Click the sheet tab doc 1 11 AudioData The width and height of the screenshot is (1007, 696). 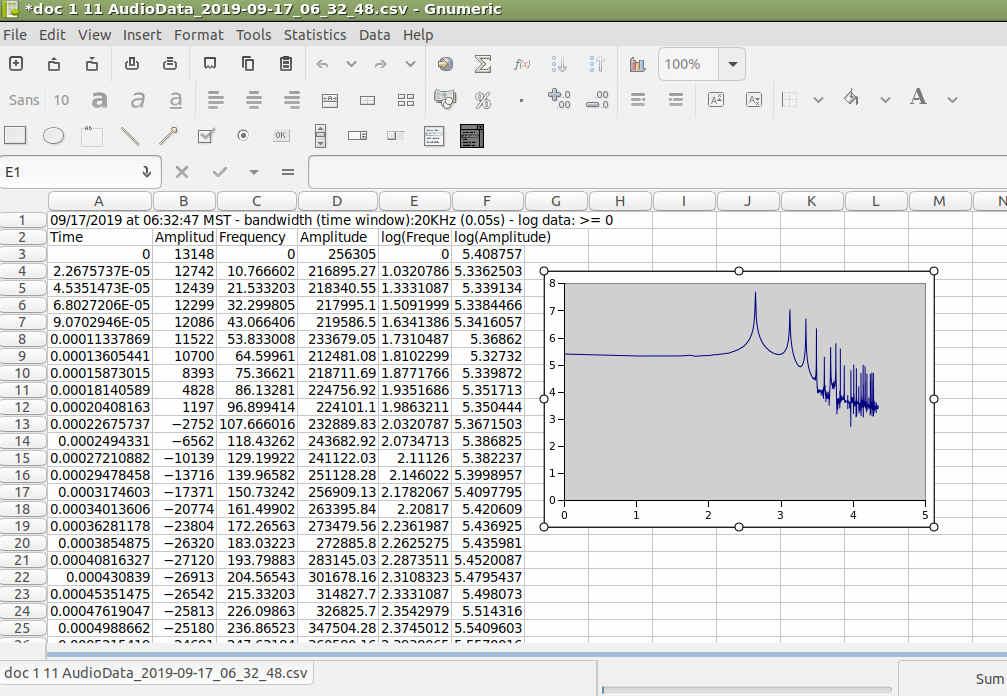coord(155,672)
